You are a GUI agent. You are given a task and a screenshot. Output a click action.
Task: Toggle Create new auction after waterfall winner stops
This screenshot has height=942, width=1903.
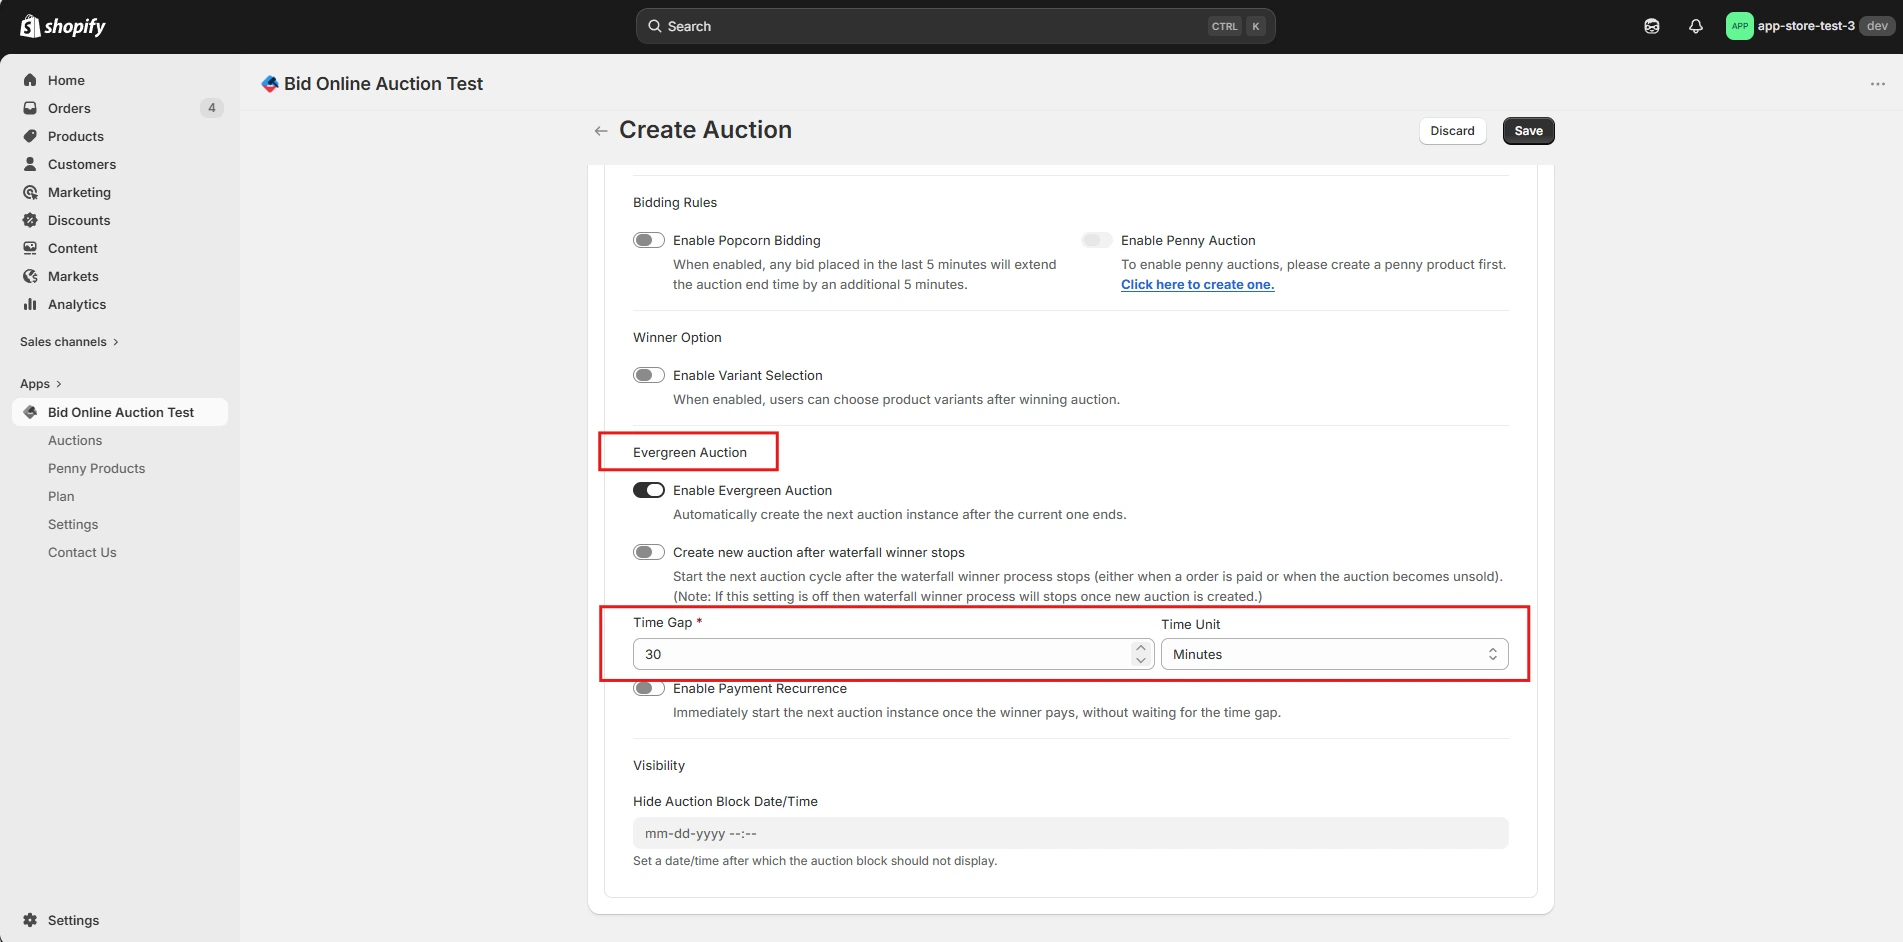tap(649, 552)
